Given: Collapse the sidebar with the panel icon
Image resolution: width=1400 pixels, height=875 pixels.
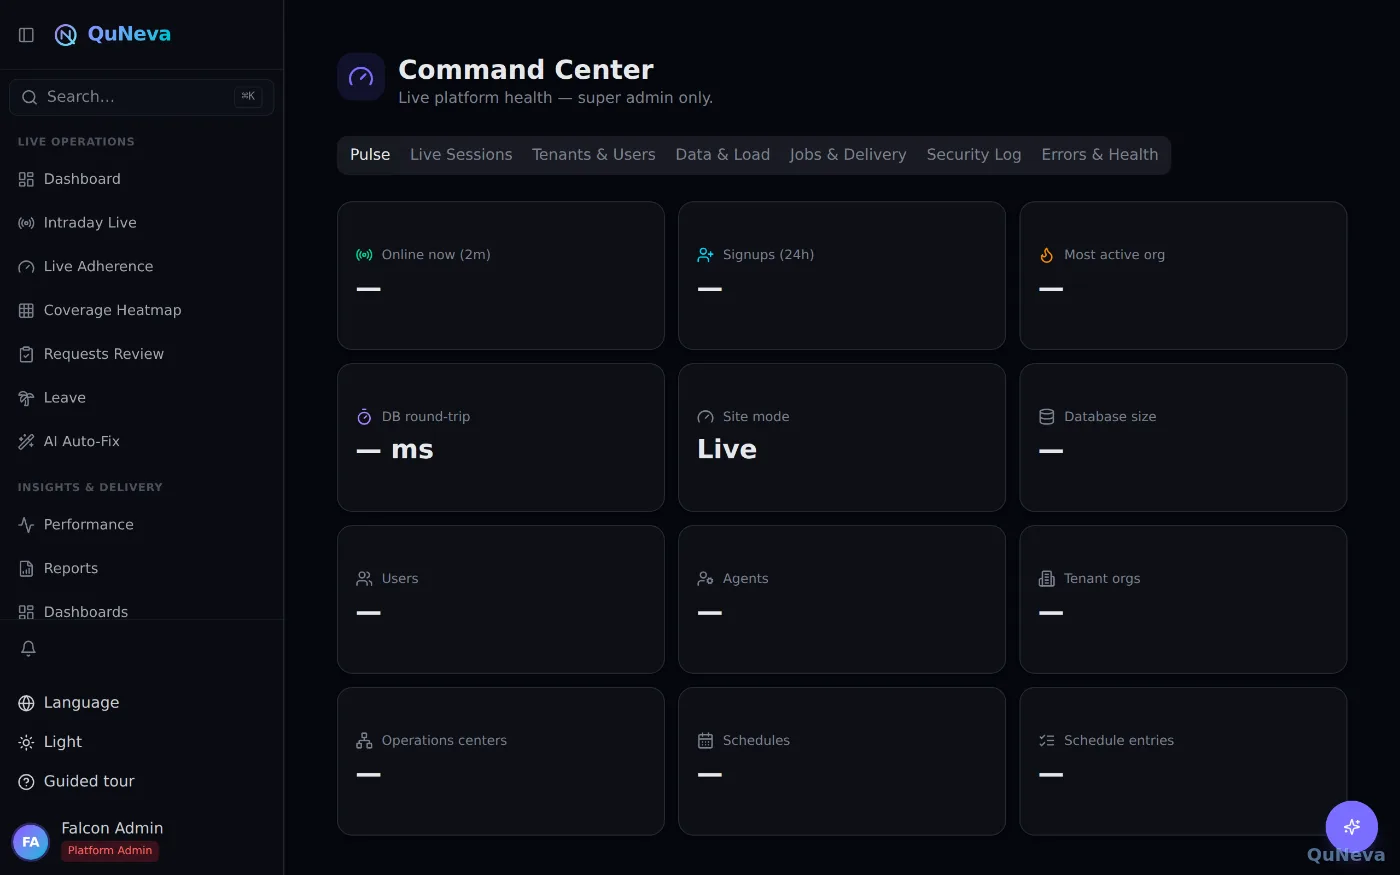Looking at the screenshot, I should 27,35.
